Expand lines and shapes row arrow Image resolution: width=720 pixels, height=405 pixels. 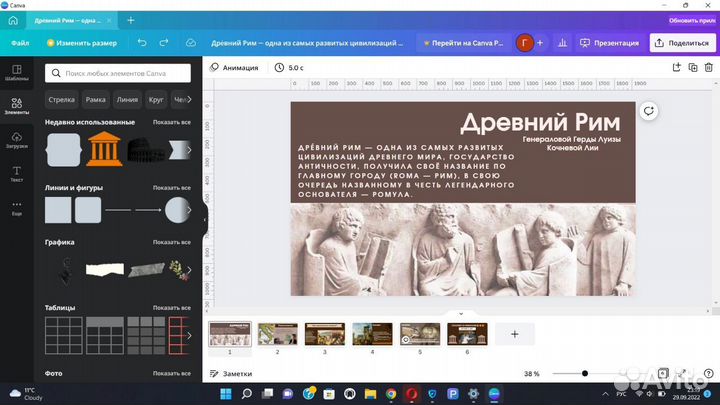[x=189, y=210]
